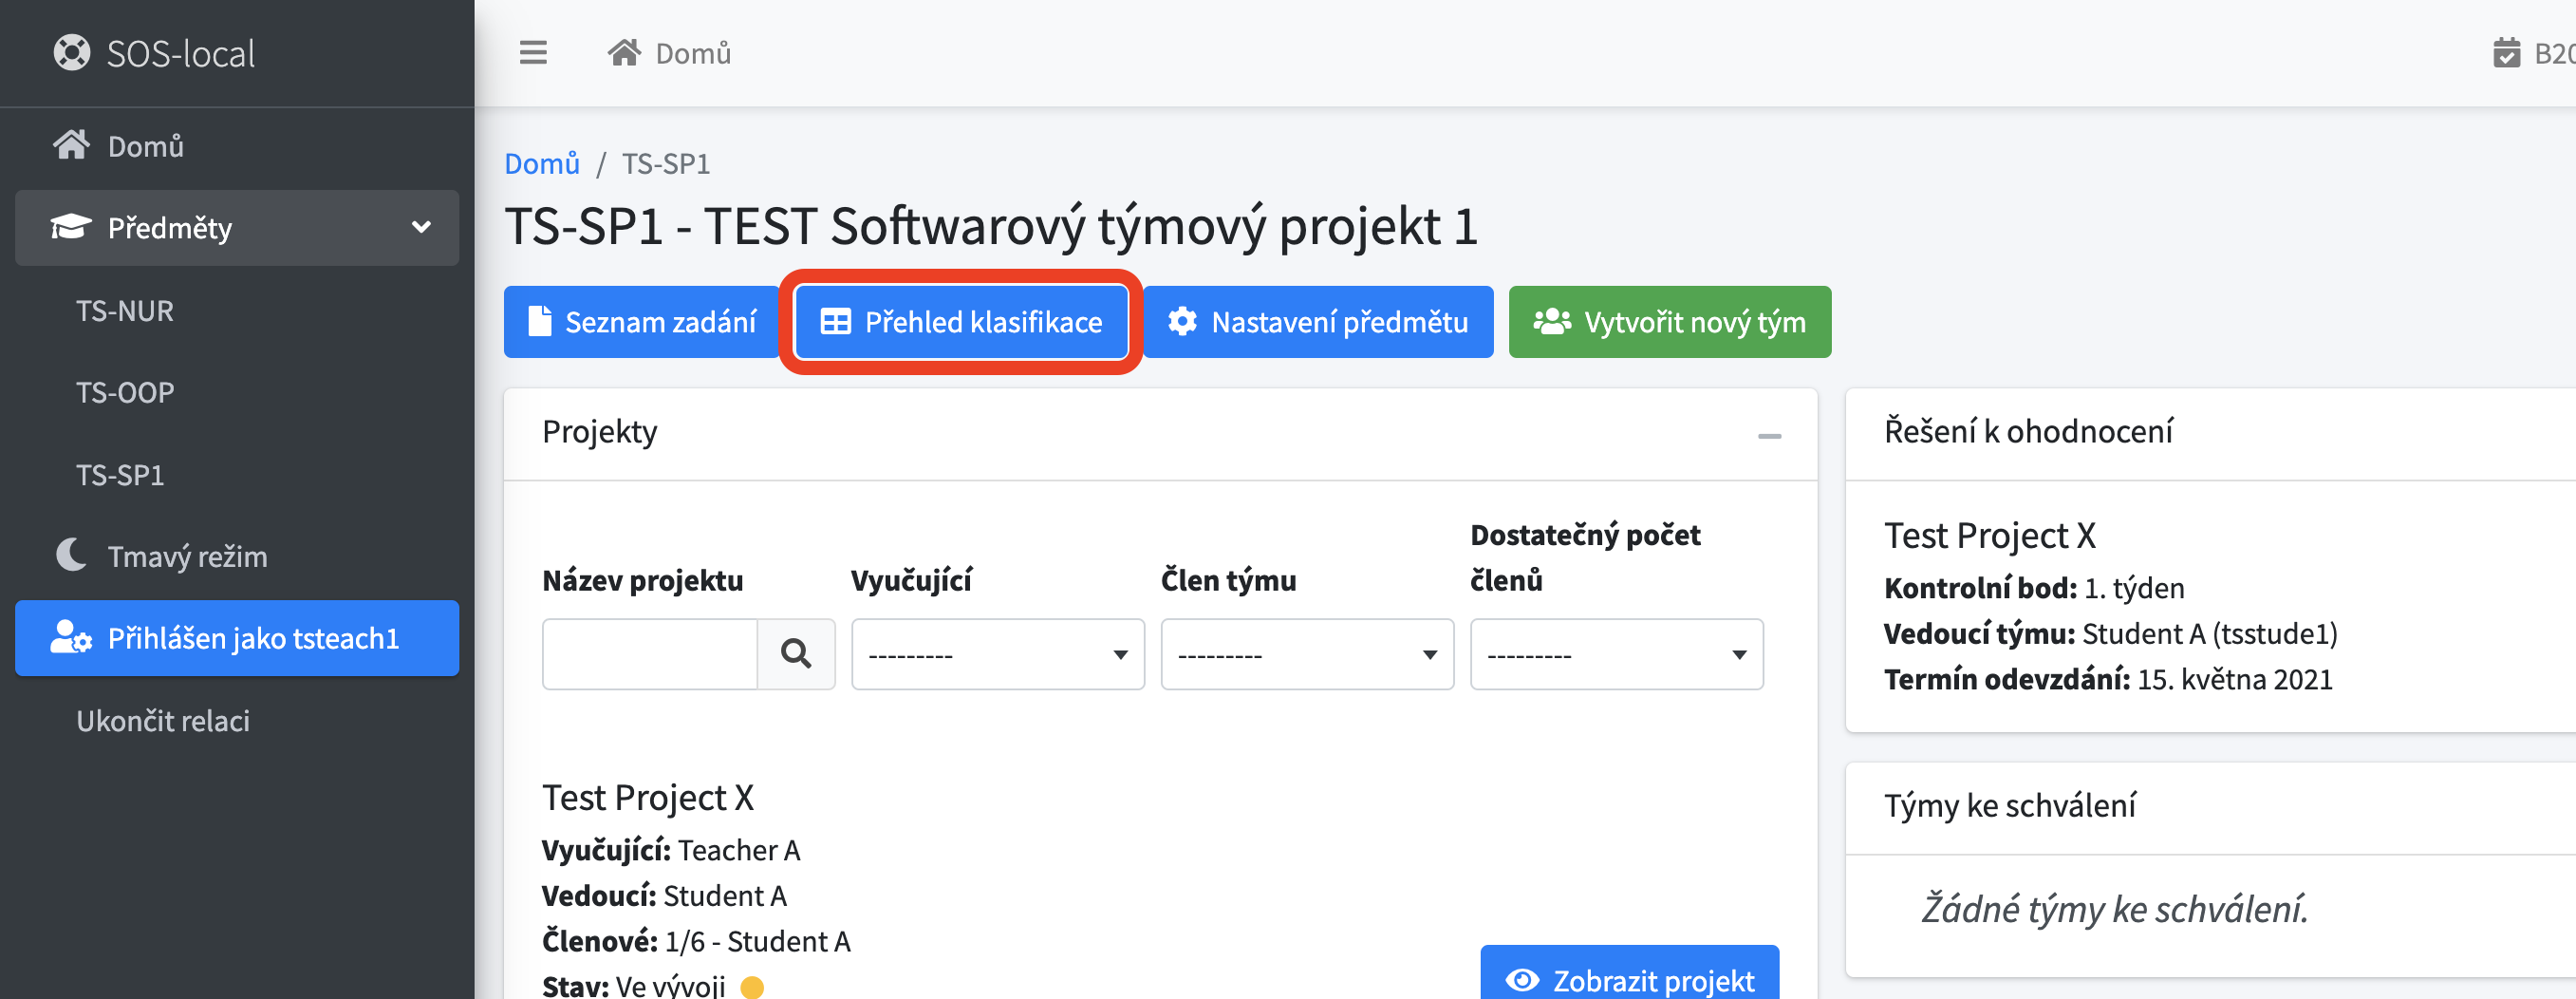This screenshot has height=999, width=2576.
Task: Open Nastavení předmětu button
Action: (1318, 322)
